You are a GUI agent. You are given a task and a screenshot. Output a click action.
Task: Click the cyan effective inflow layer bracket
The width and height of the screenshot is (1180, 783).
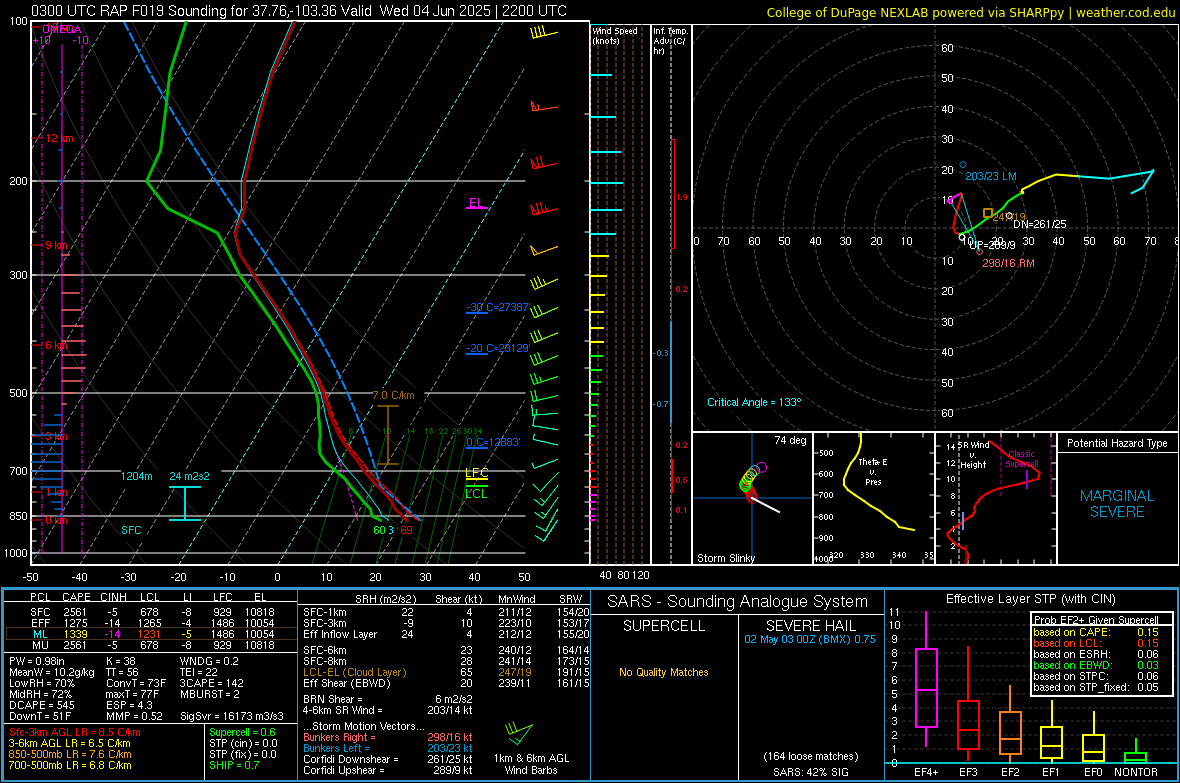tap(184, 503)
